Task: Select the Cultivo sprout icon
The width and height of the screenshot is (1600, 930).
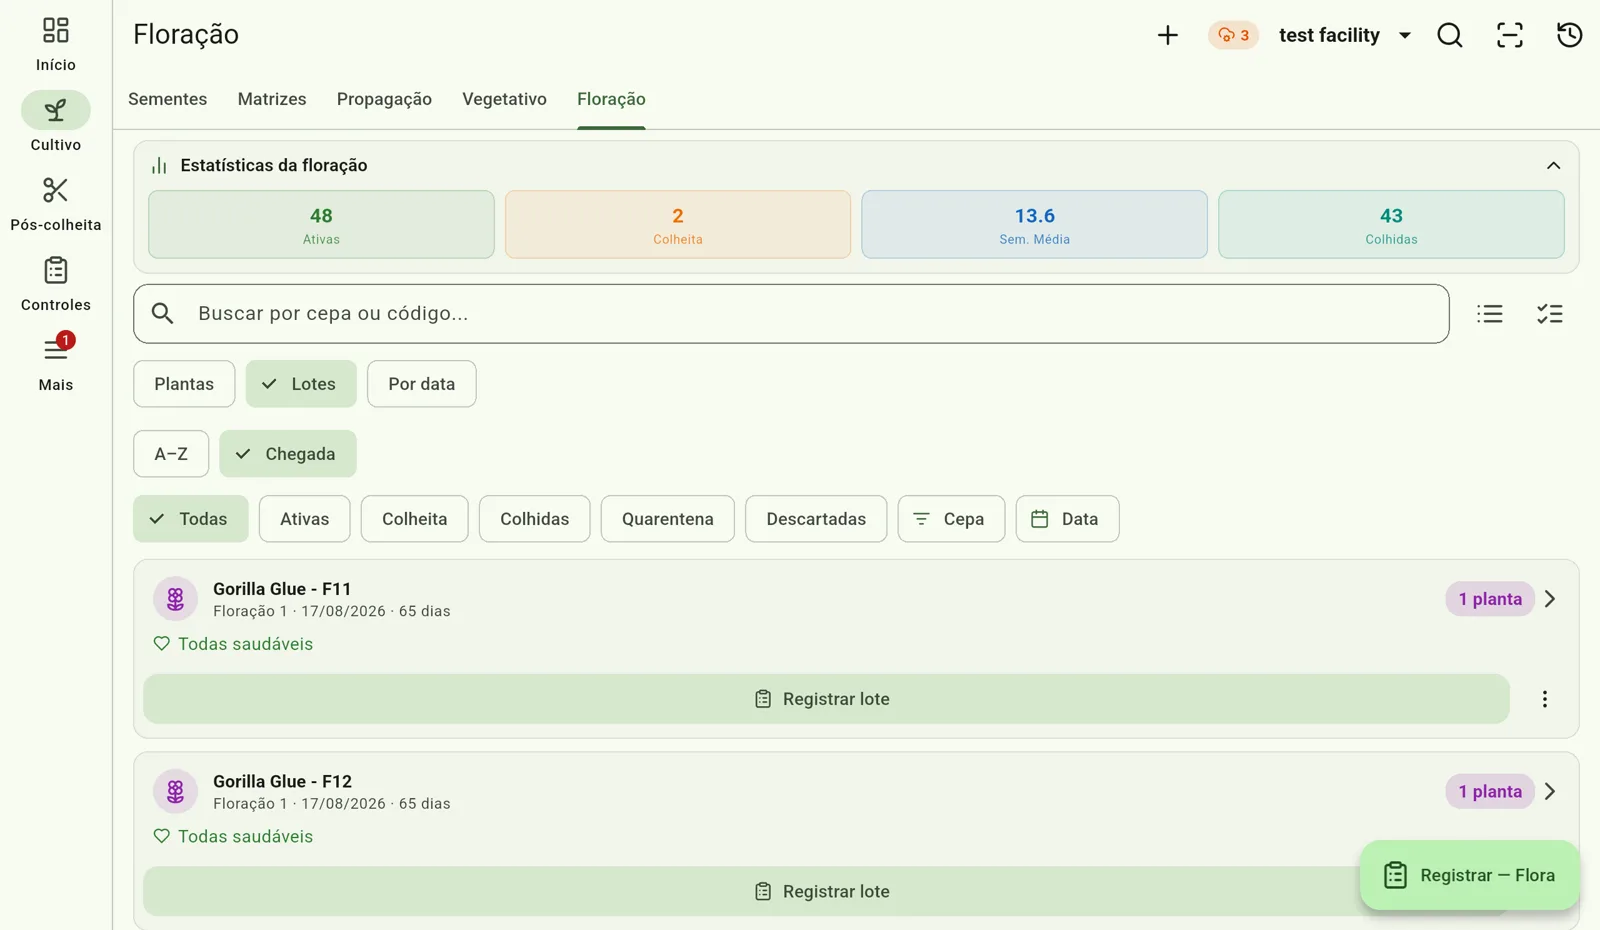Action: [56, 110]
